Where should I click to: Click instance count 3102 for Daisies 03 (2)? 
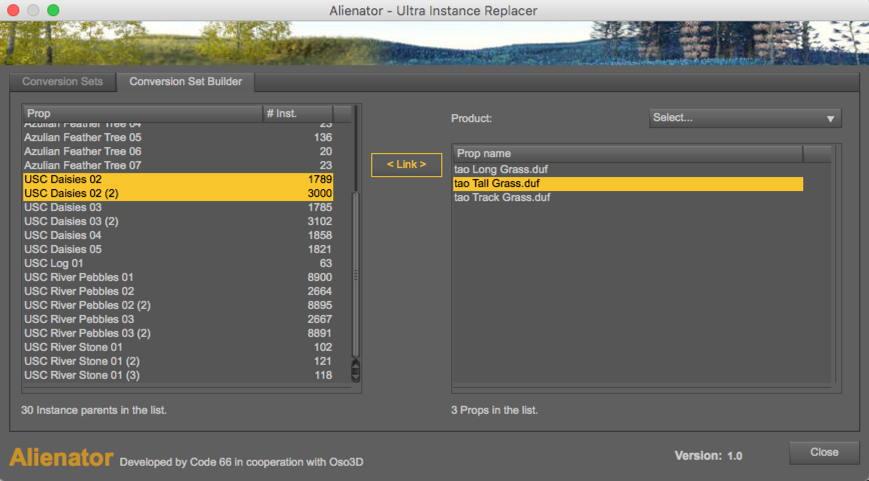pyautogui.click(x=320, y=221)
